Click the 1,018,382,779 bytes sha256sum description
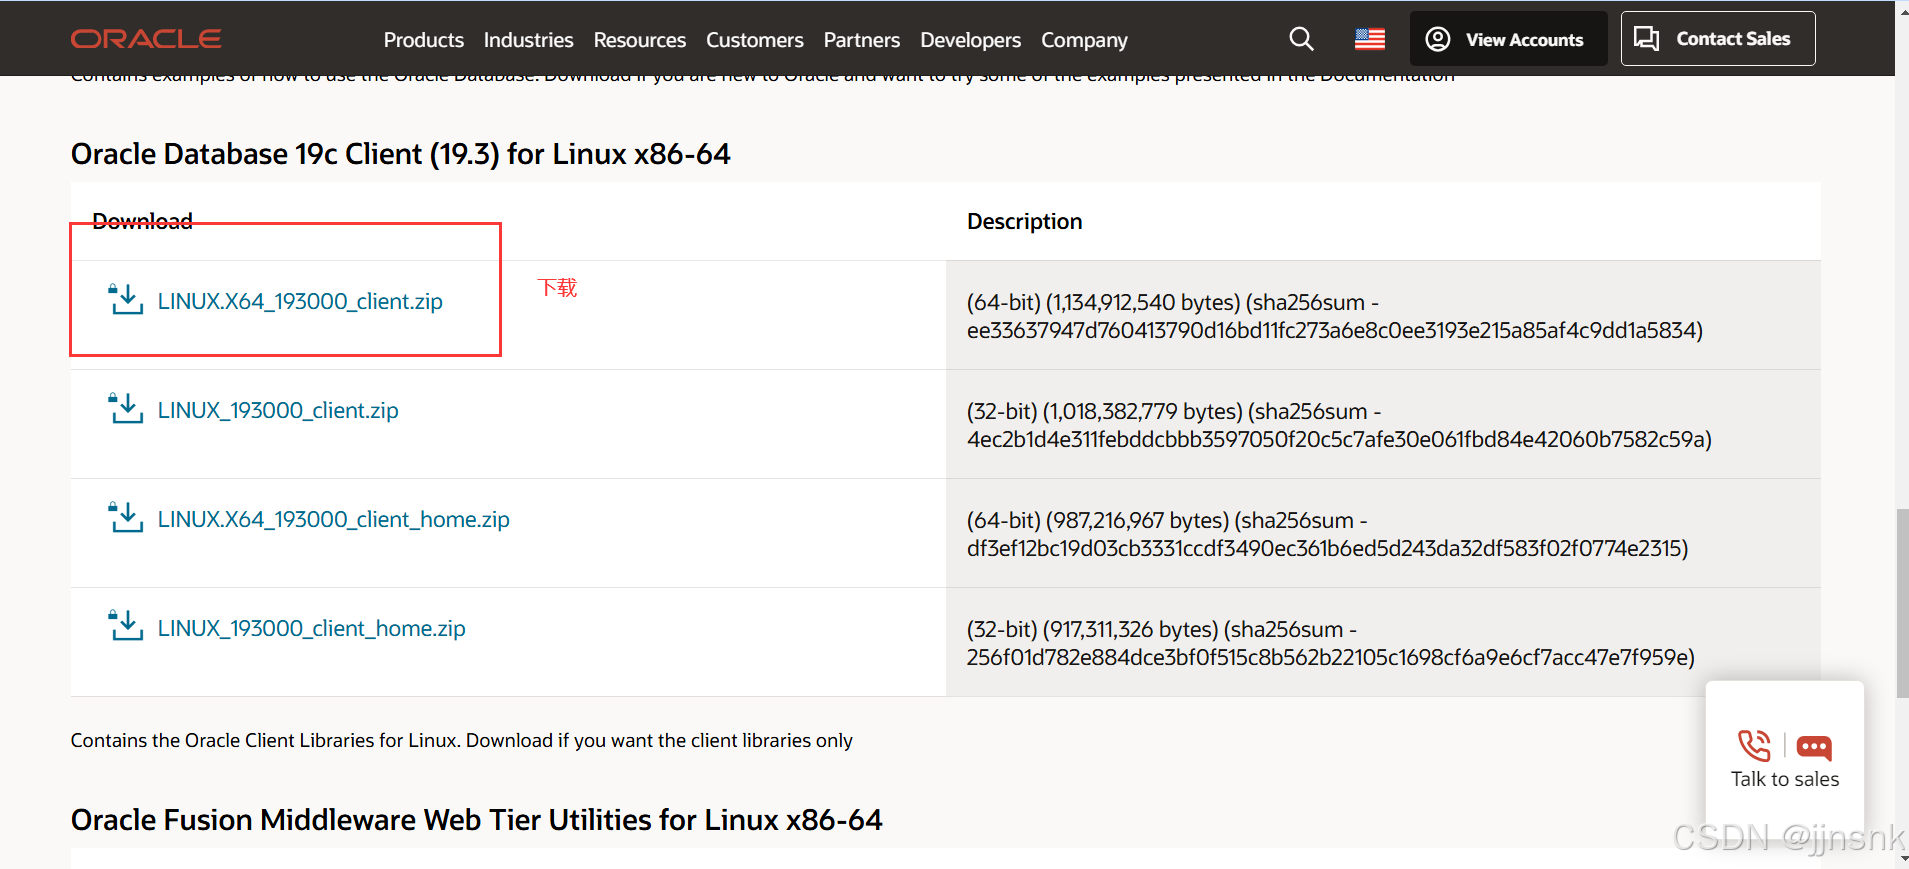1909x869 pixels. coord(1339,425)
